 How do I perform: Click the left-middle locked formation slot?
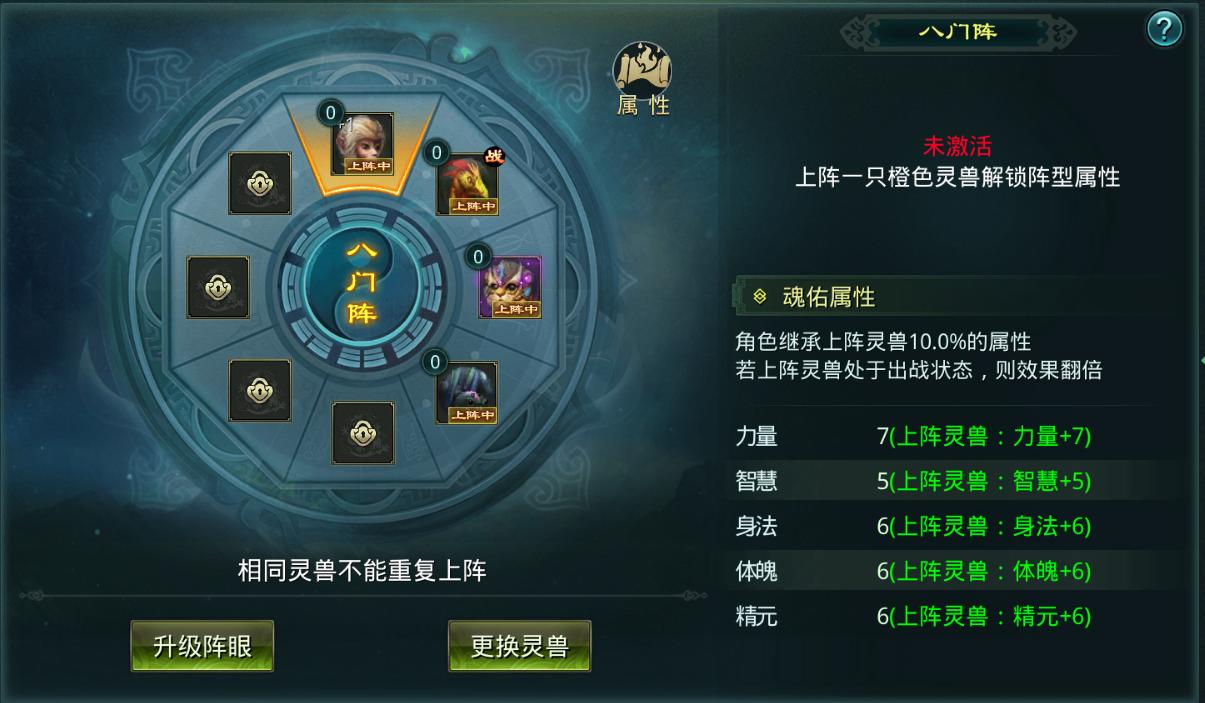point(218,288)
